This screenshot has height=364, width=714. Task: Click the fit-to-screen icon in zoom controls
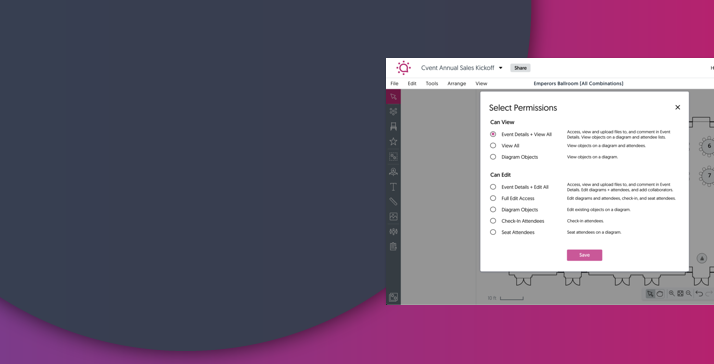point(680,294)
